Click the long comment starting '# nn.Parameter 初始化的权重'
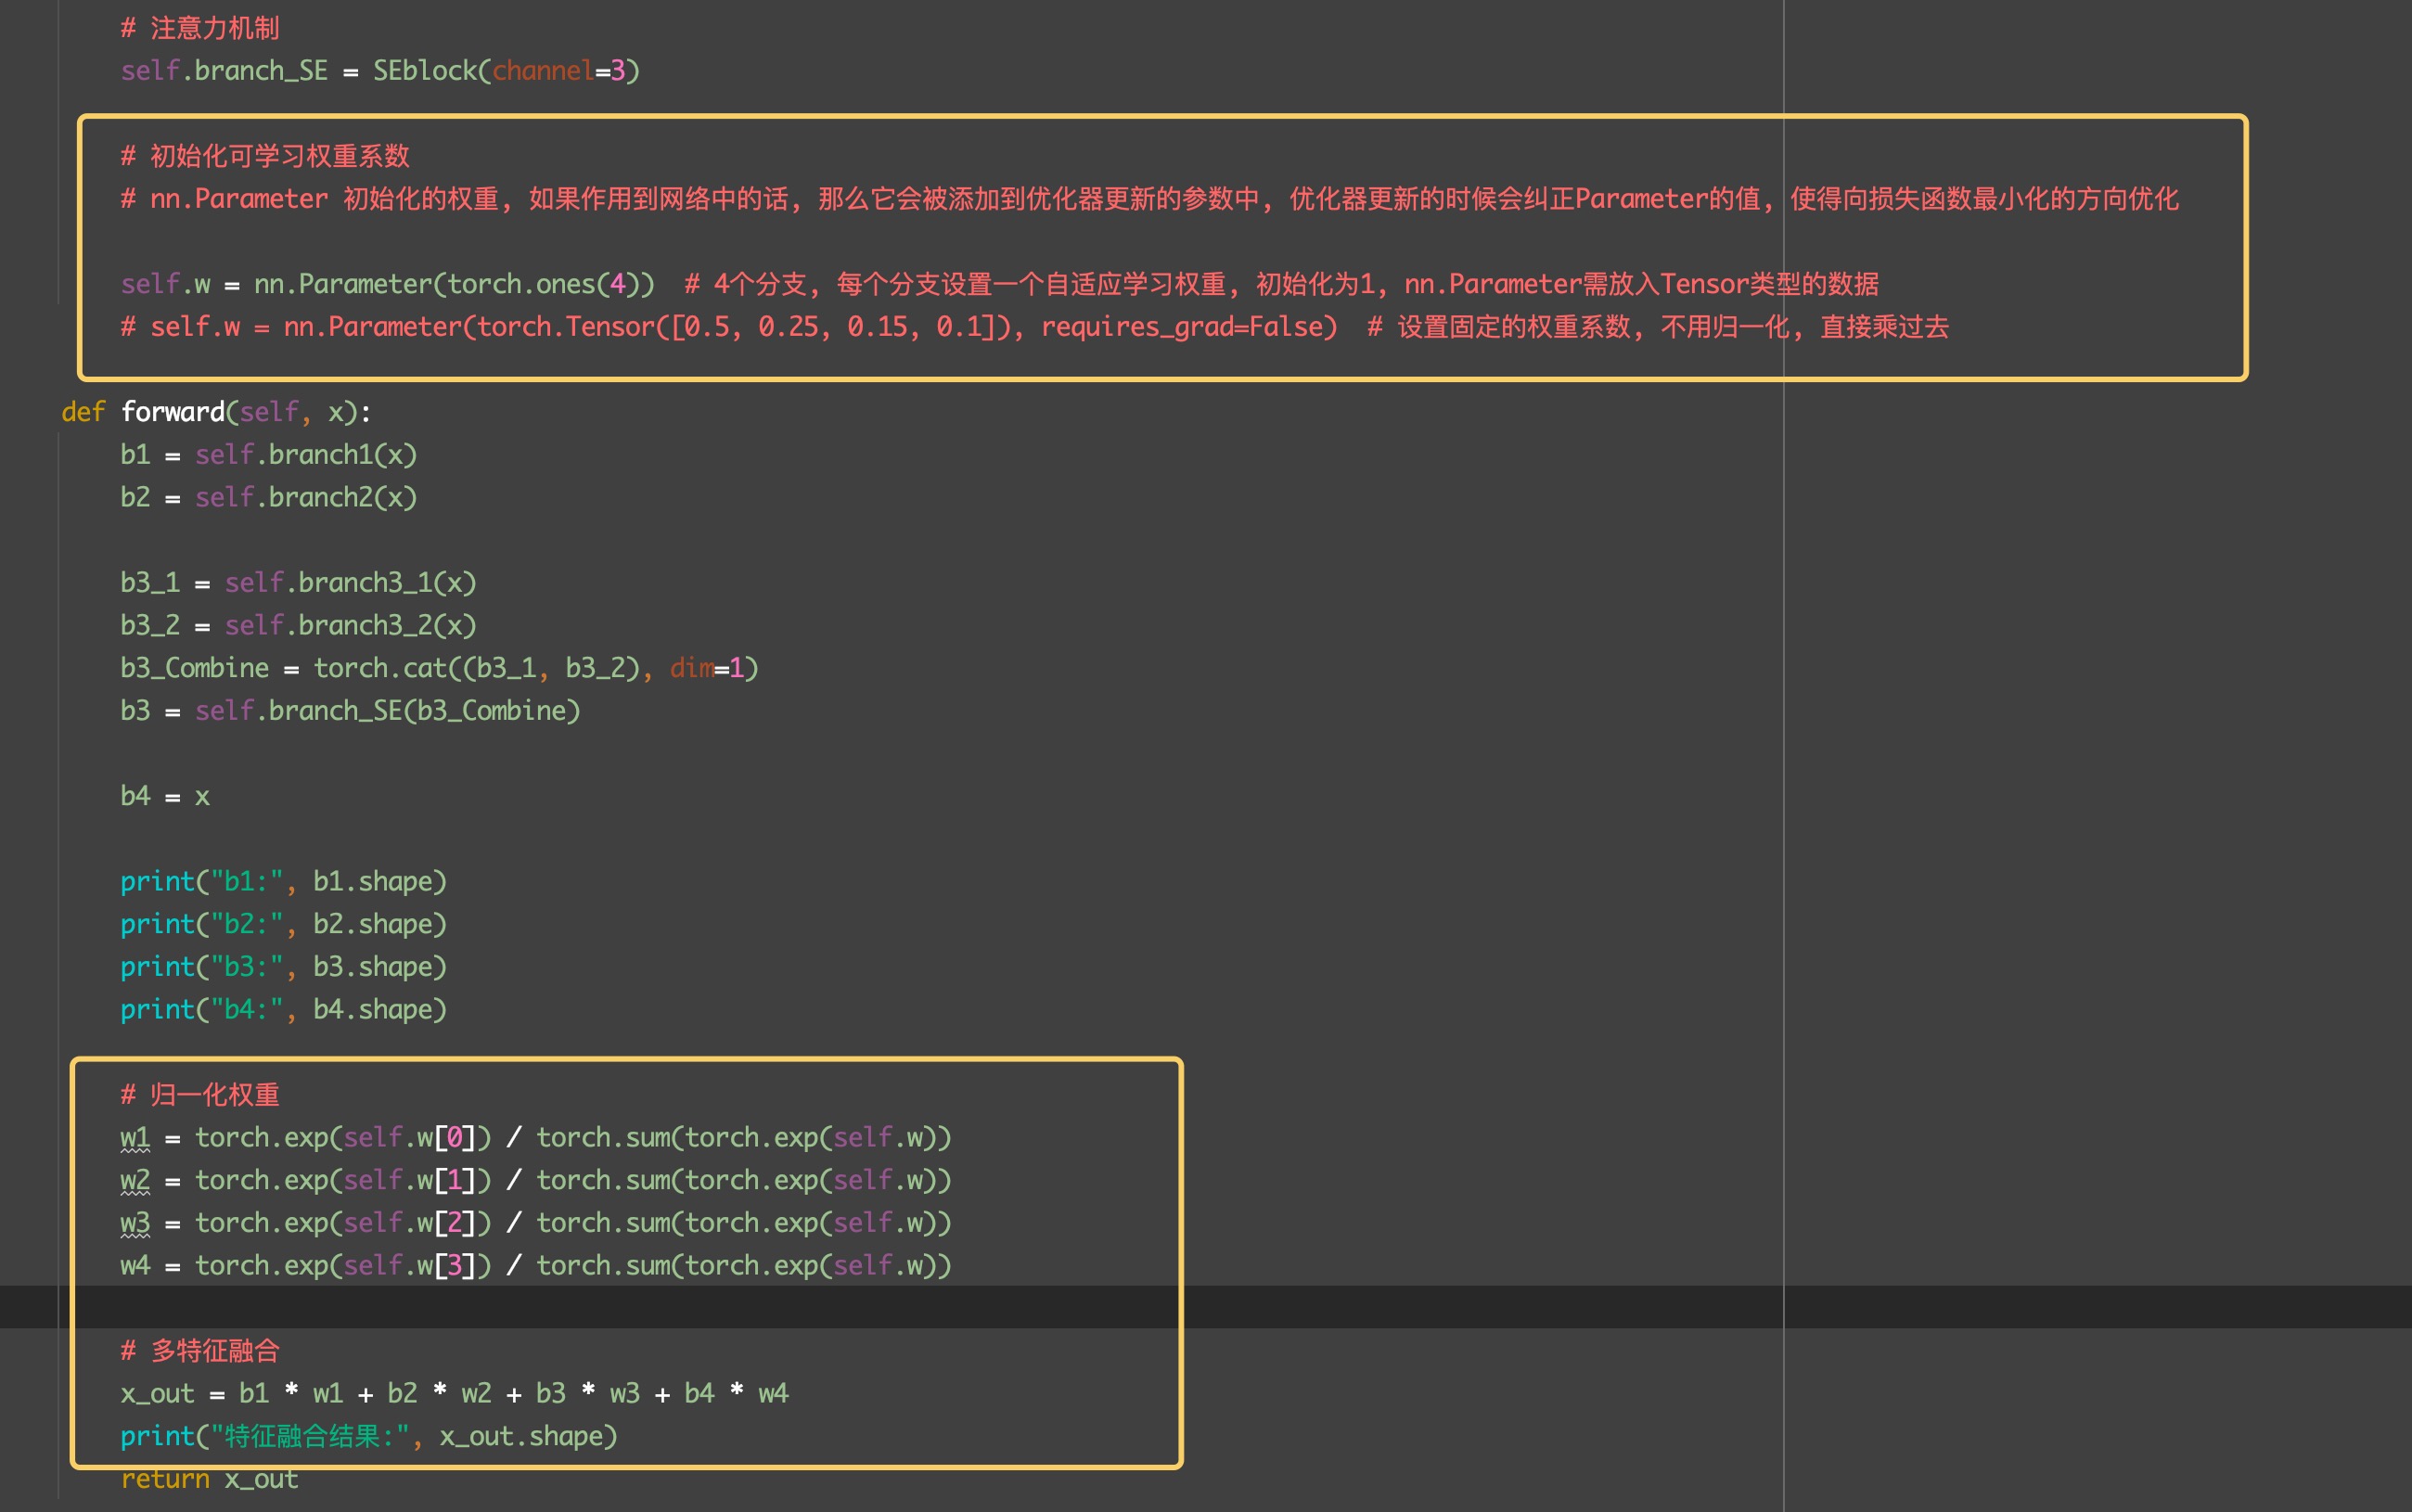 (1149, 199)
